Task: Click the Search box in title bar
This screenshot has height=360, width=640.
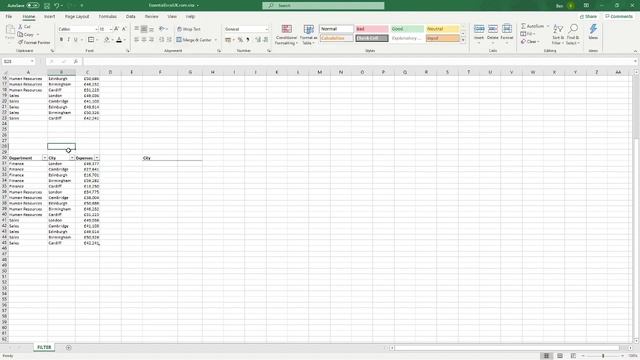Action: coord(323,6)
